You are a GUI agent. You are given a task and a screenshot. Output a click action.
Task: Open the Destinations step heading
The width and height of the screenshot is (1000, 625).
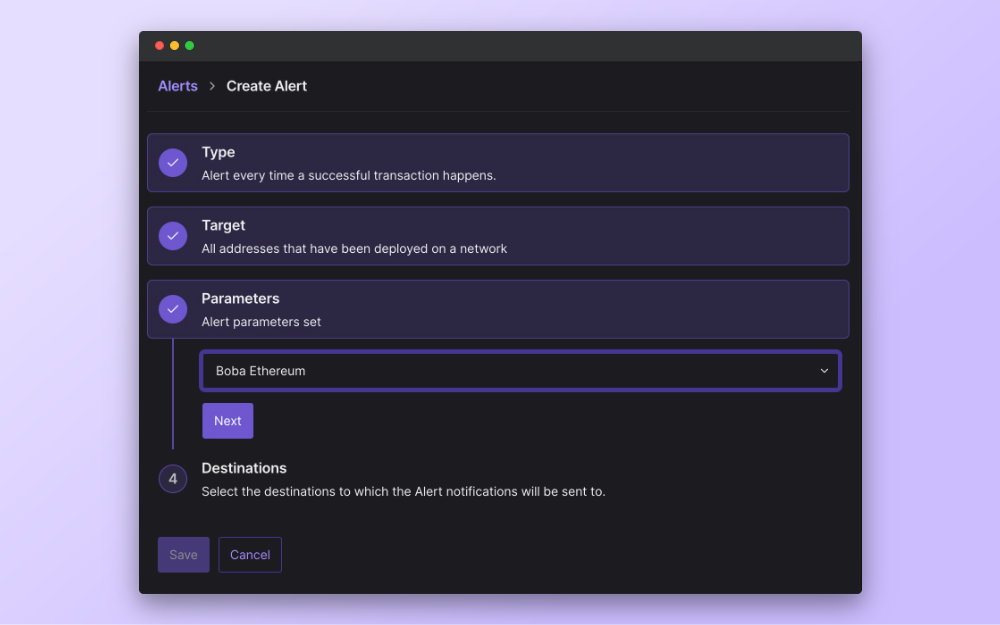[x=244, y=468]
